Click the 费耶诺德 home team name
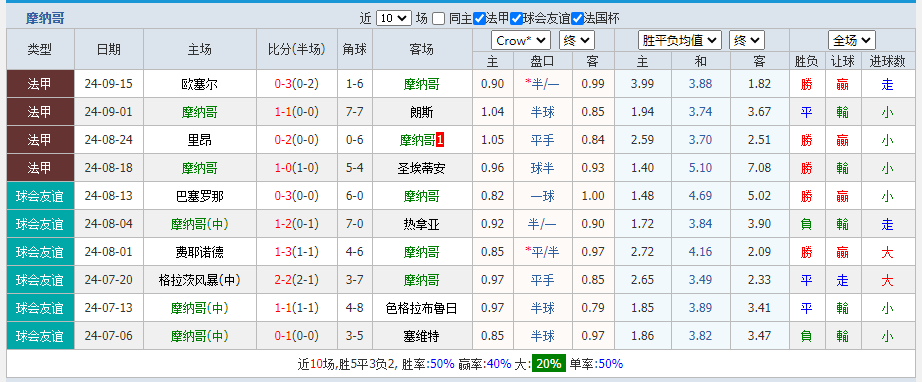922x382 pixels. pos(199,252)
